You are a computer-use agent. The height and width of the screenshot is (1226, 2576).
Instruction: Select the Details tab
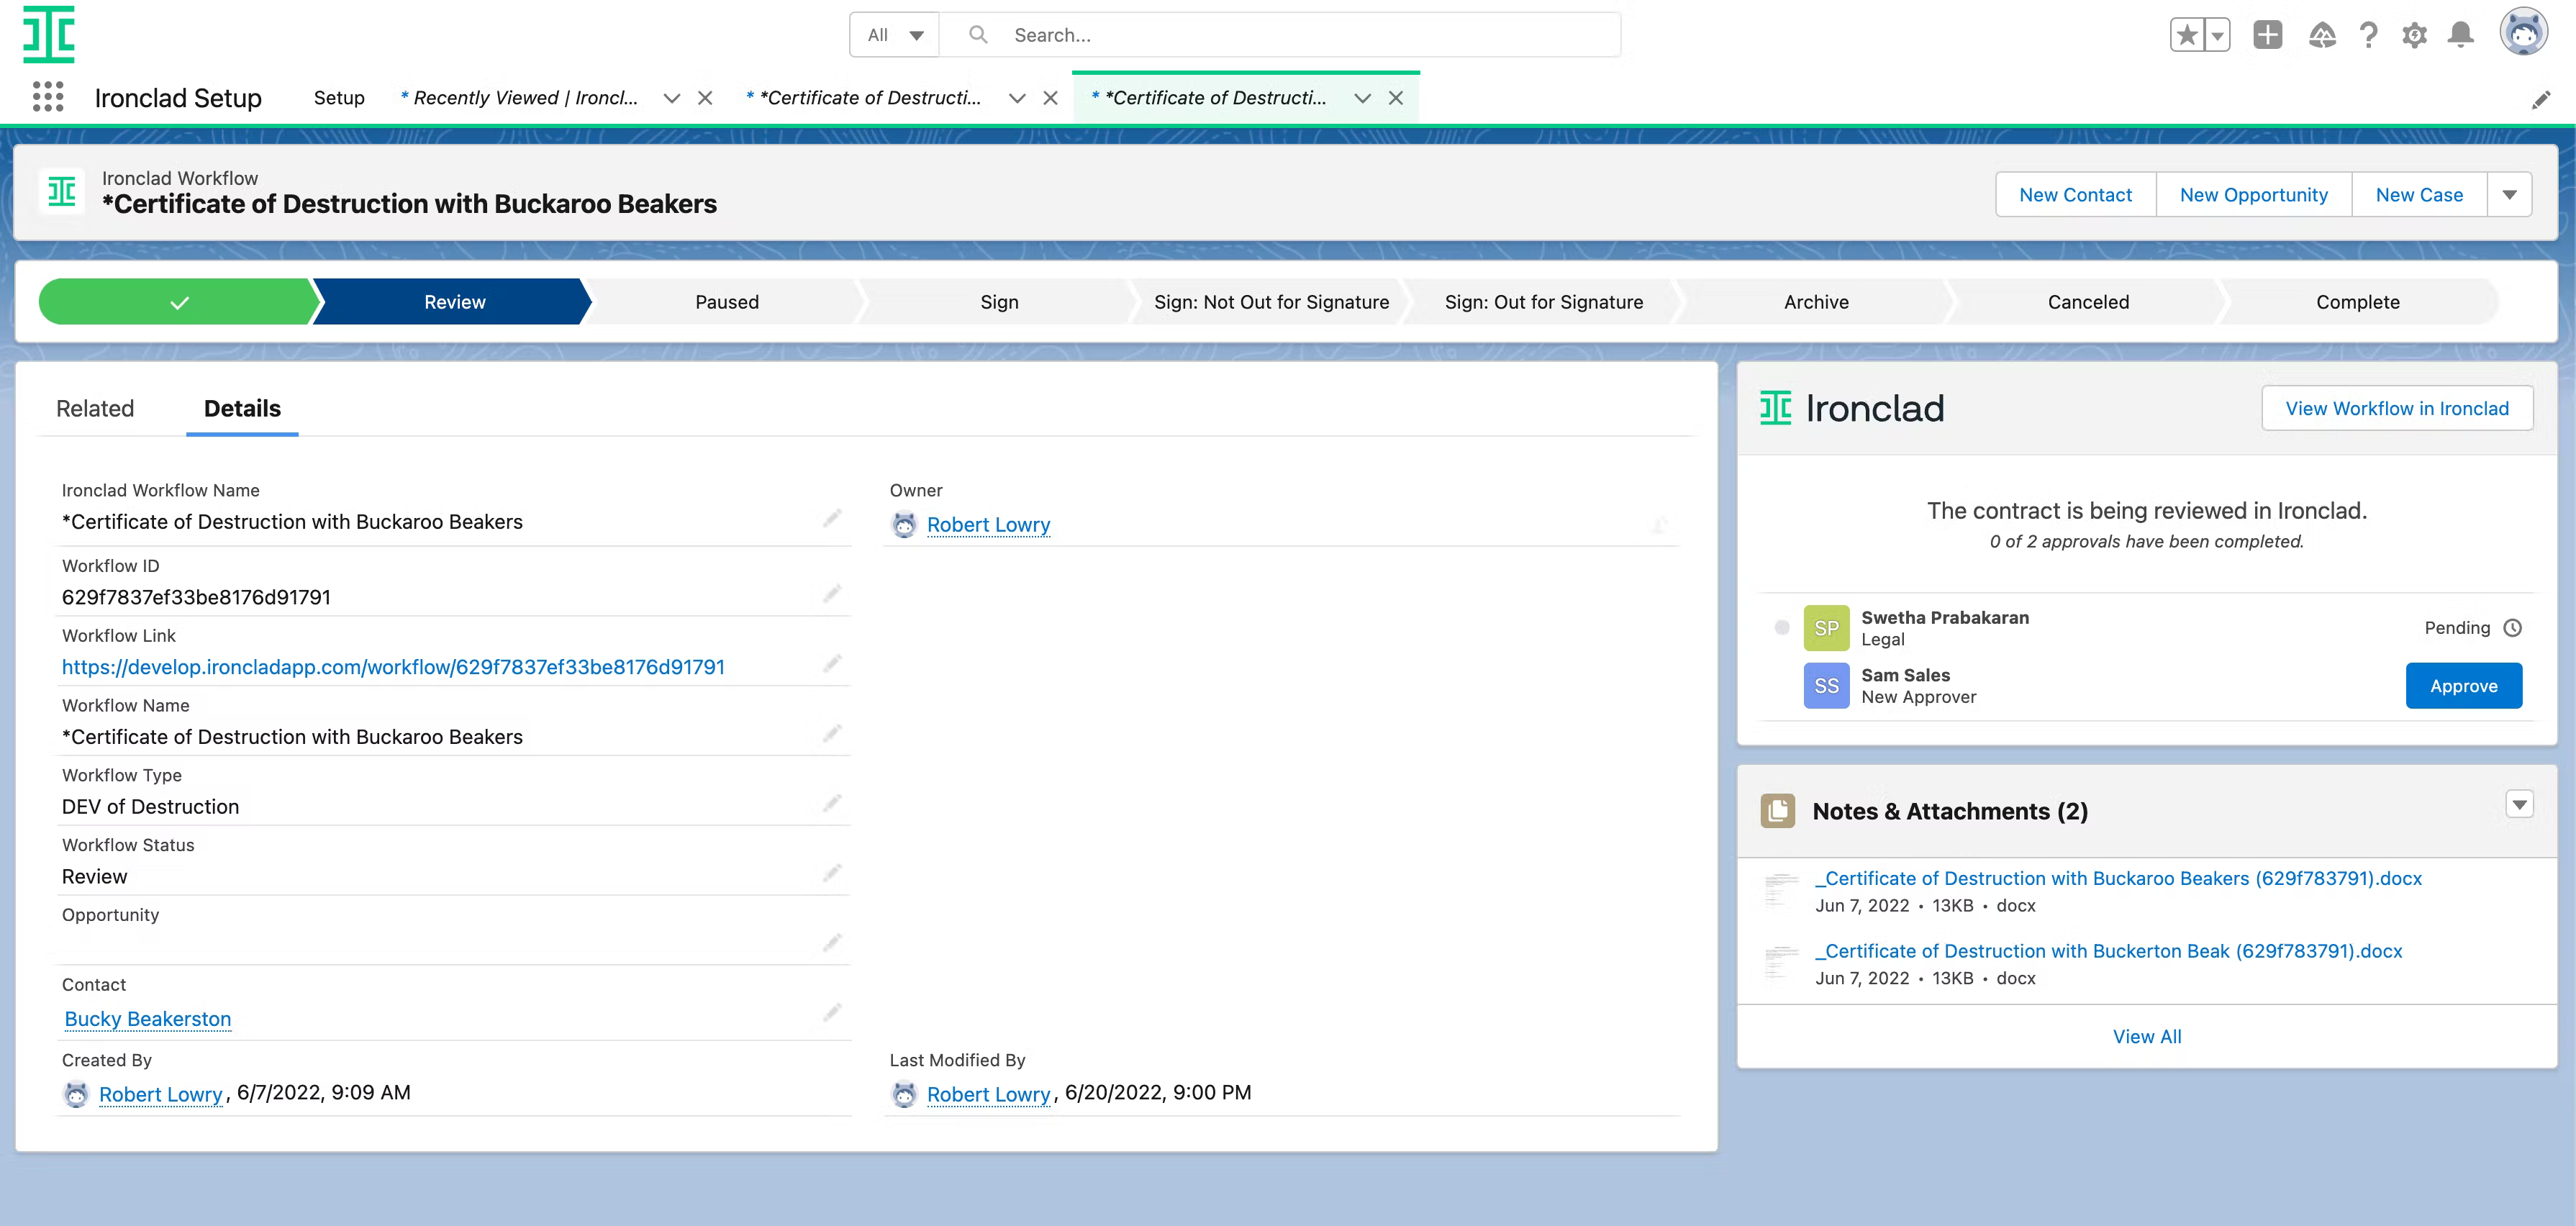click(242, 409)
